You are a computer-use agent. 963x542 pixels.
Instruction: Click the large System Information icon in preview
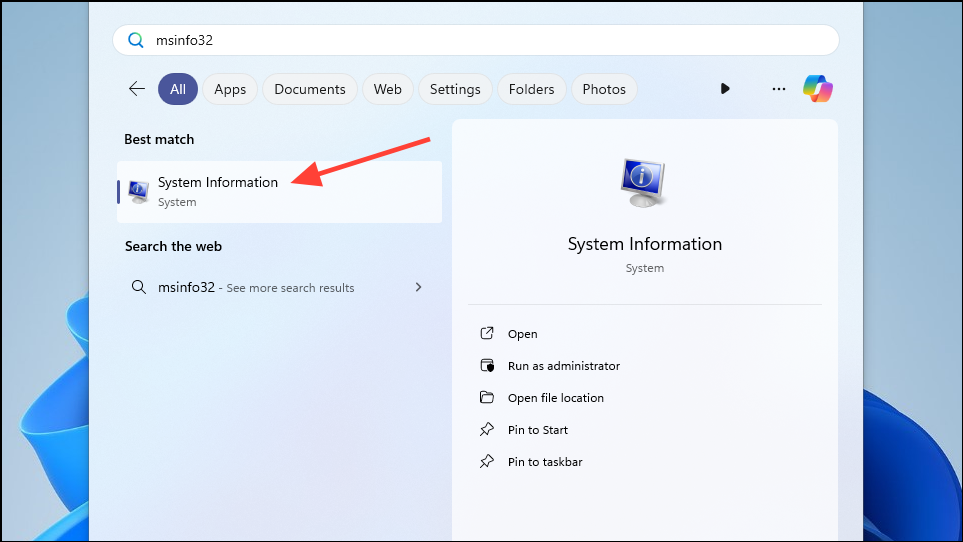(x=644, y=183)
